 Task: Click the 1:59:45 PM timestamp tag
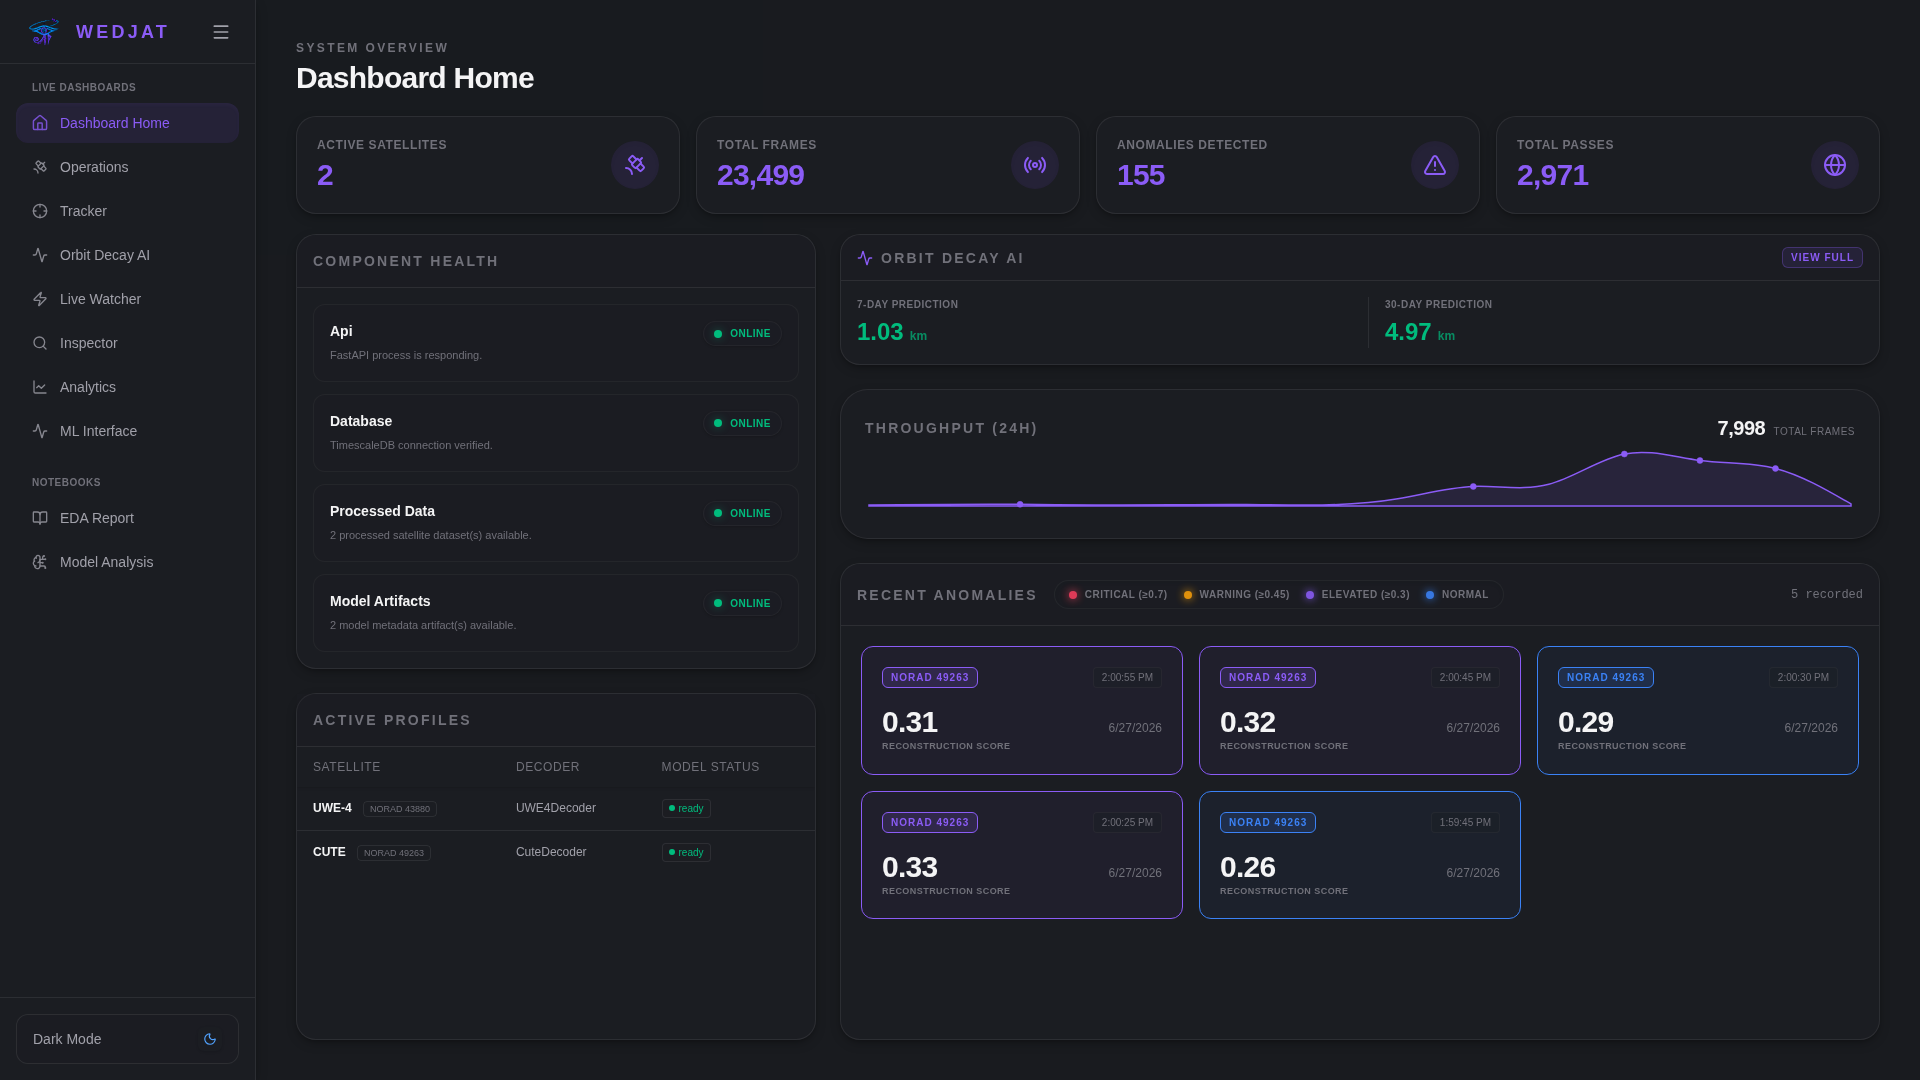pos(1465,823)
